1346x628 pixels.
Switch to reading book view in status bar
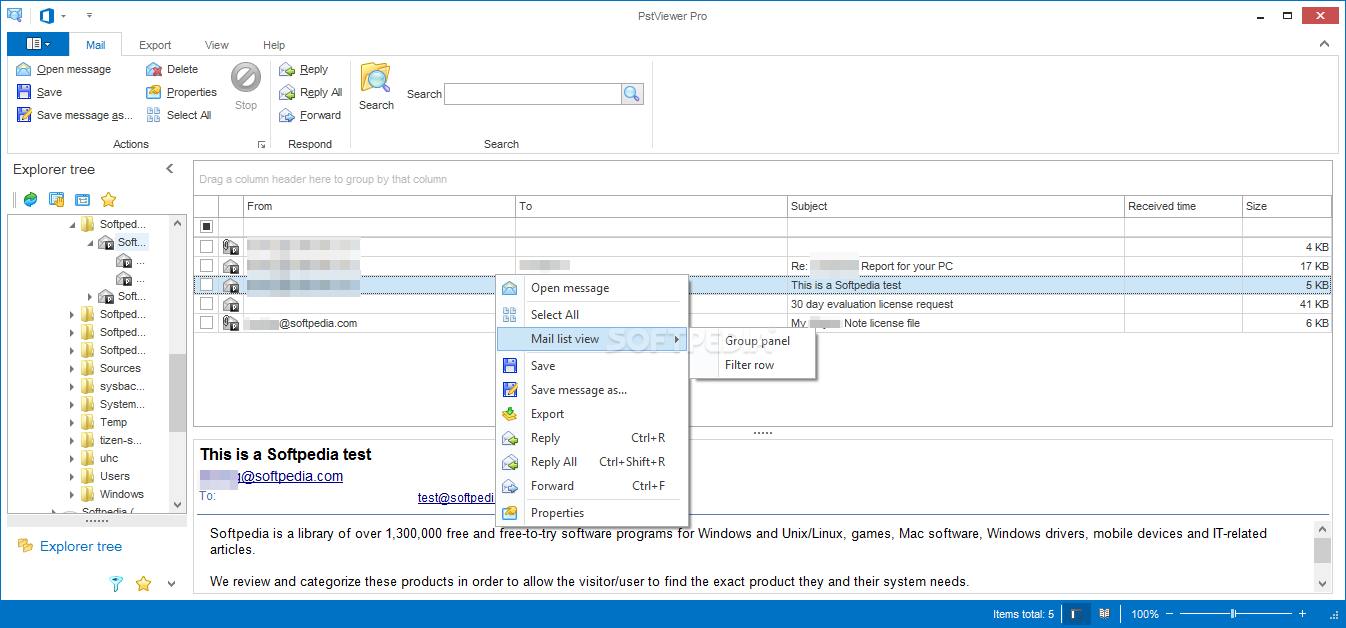(1105, 614)
